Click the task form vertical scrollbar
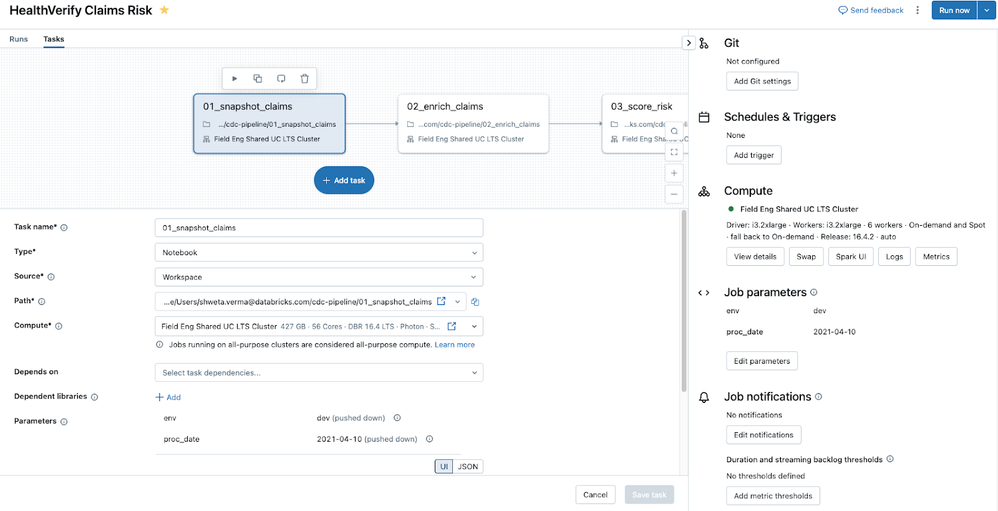This screenshot has height=511, width=998. (x=684, y=300)
